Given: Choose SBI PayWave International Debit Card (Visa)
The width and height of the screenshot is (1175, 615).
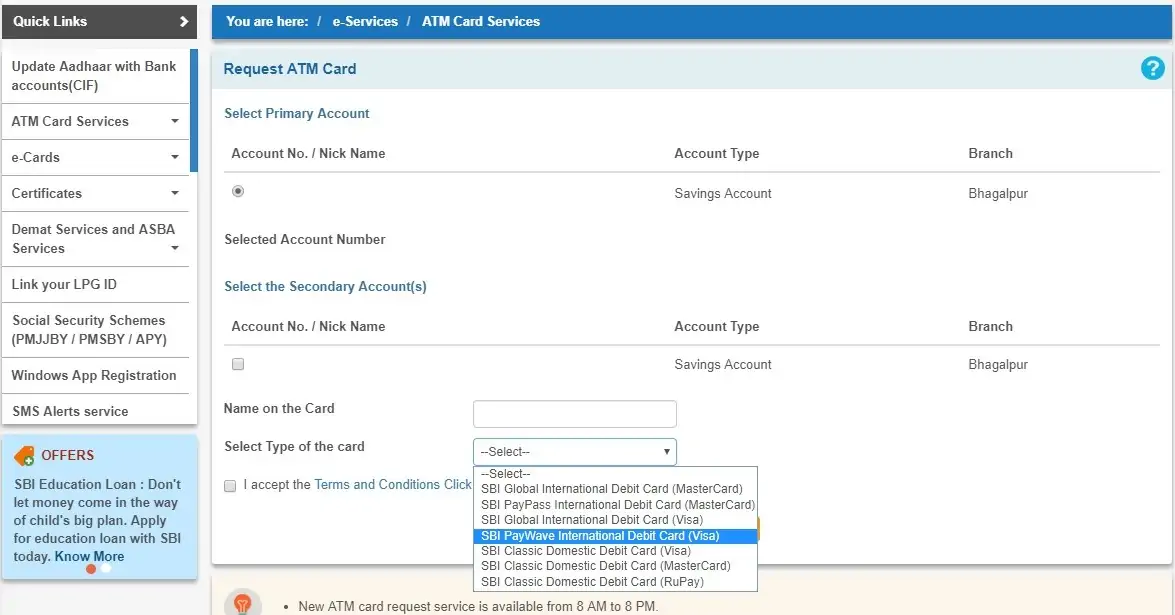Looking at the screenshot, I should point(615,536).
